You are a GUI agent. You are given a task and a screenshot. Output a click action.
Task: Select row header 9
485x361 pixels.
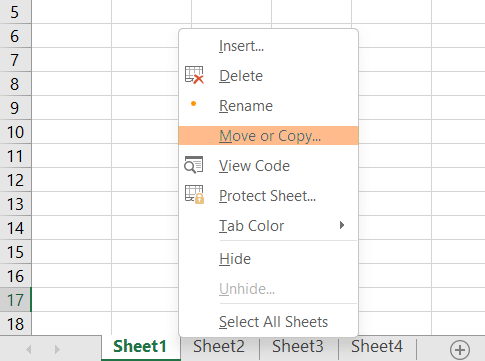[x=16, y=108]
